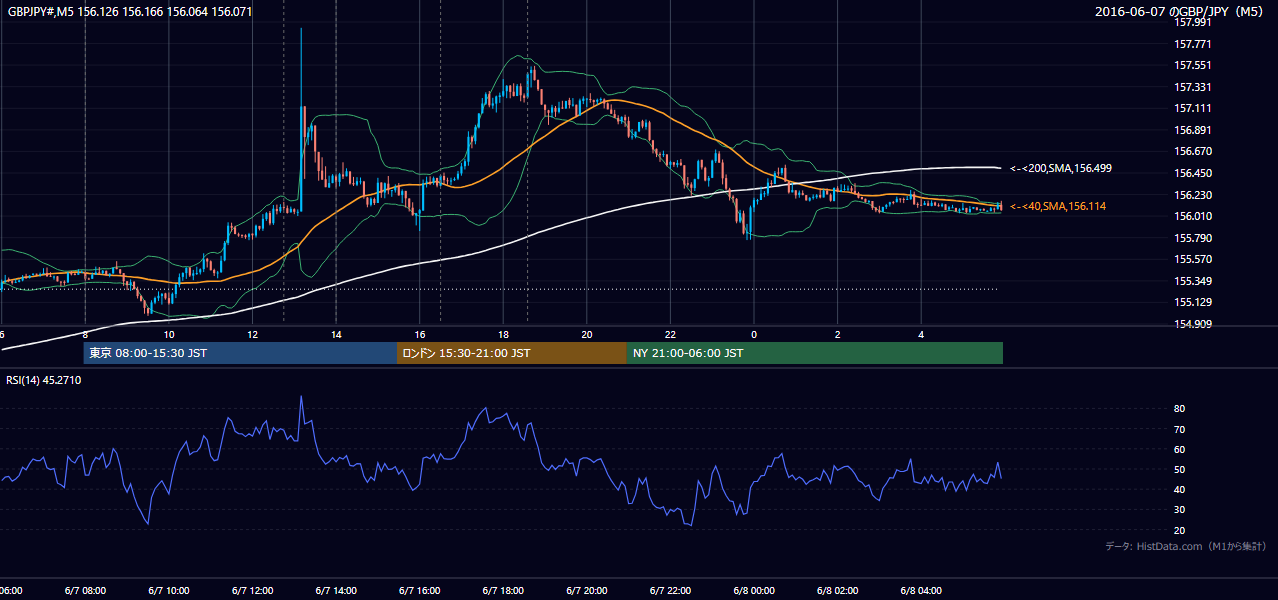Click price level 155.570 on axis
Screen dimensions: 1278x600
coord(1193,259)
